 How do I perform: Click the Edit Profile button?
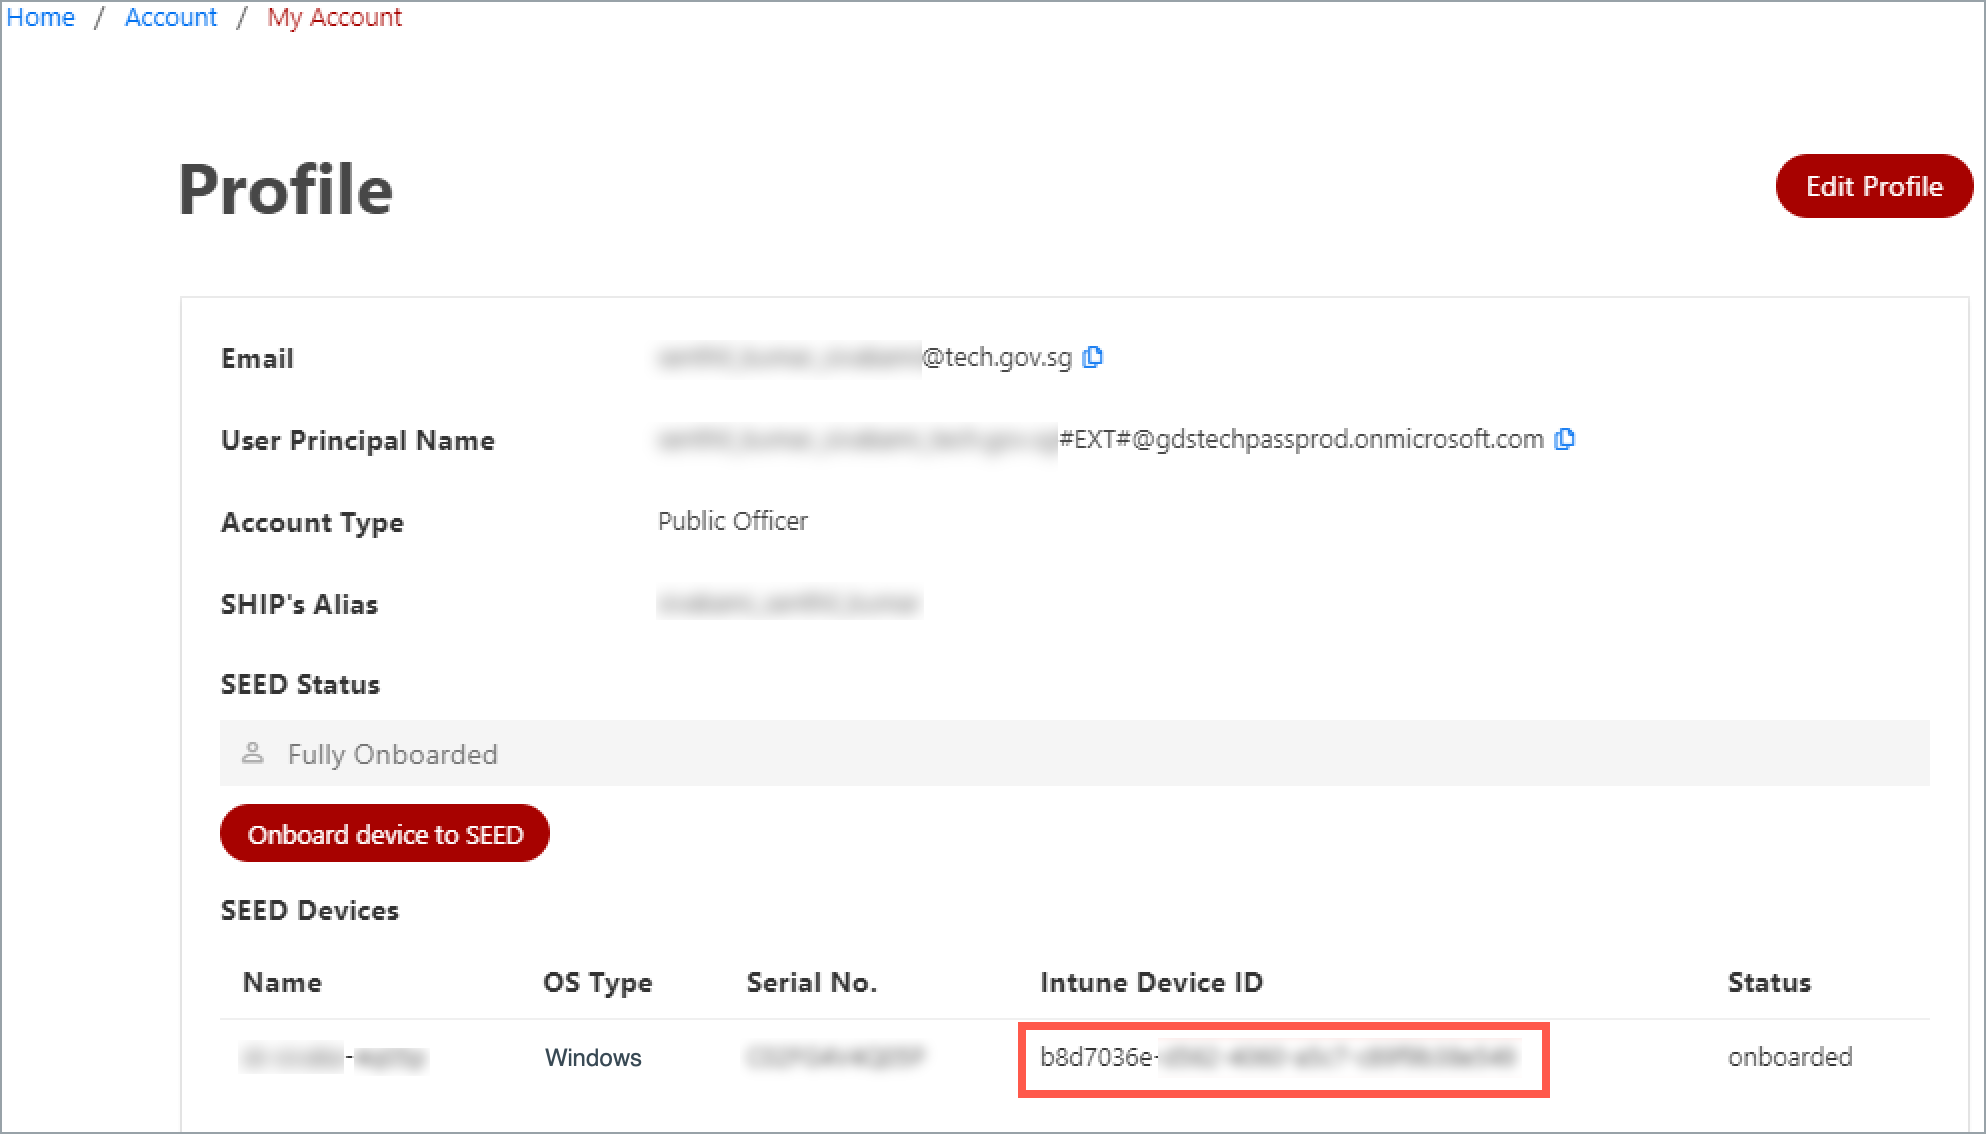click(x=1872, y=186)
